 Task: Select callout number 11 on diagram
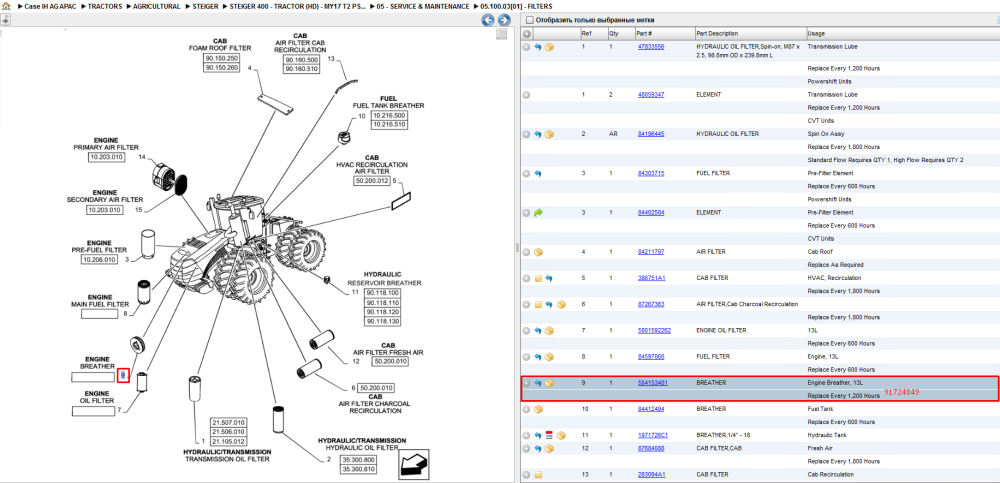(355, 292)
